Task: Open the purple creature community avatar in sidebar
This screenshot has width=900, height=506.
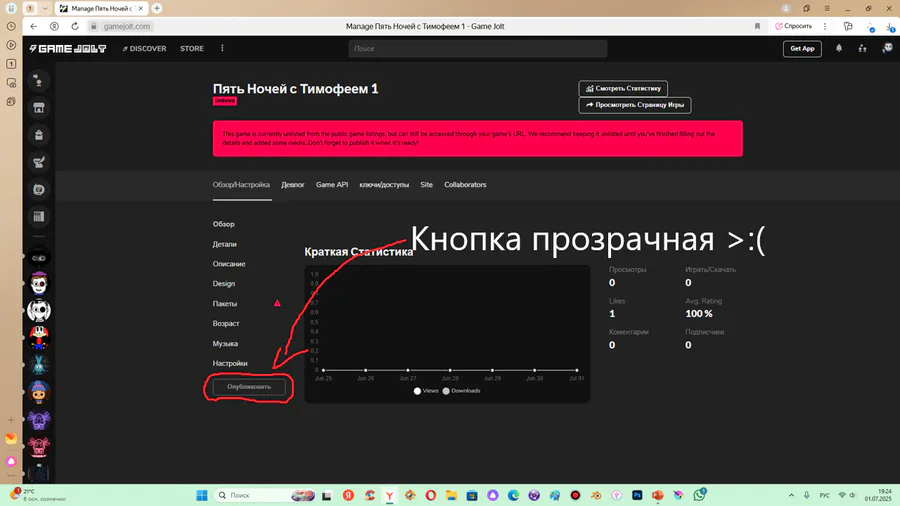Action: point(39,420)
